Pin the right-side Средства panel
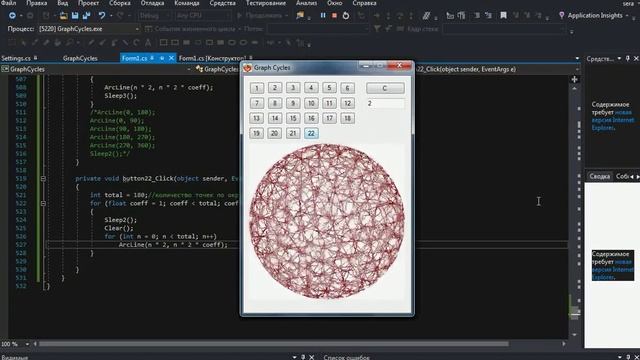This screenshot has width=640, height=360. 628,59
